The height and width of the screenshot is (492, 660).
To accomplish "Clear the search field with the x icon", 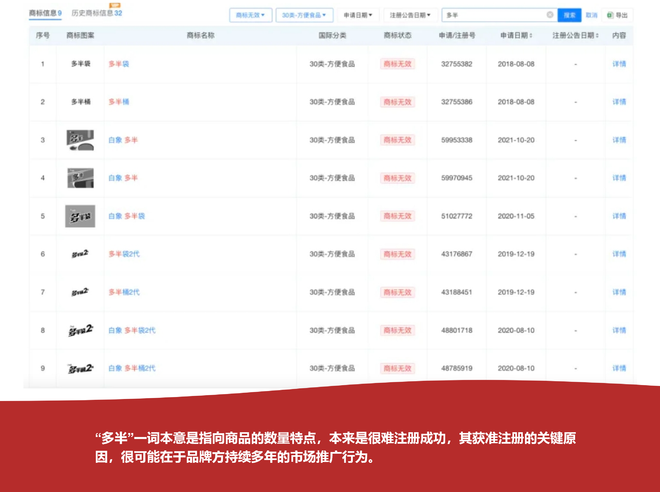I will (550, 15).
